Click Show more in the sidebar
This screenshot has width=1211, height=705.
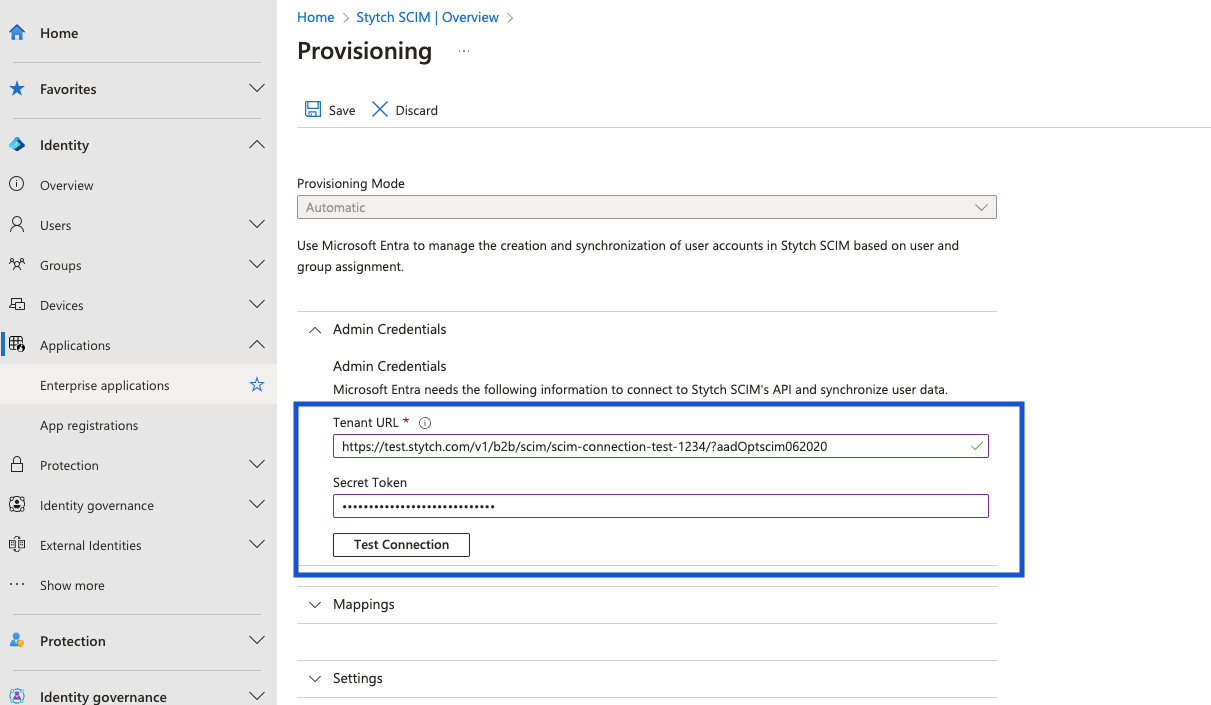tap(71, 585)
